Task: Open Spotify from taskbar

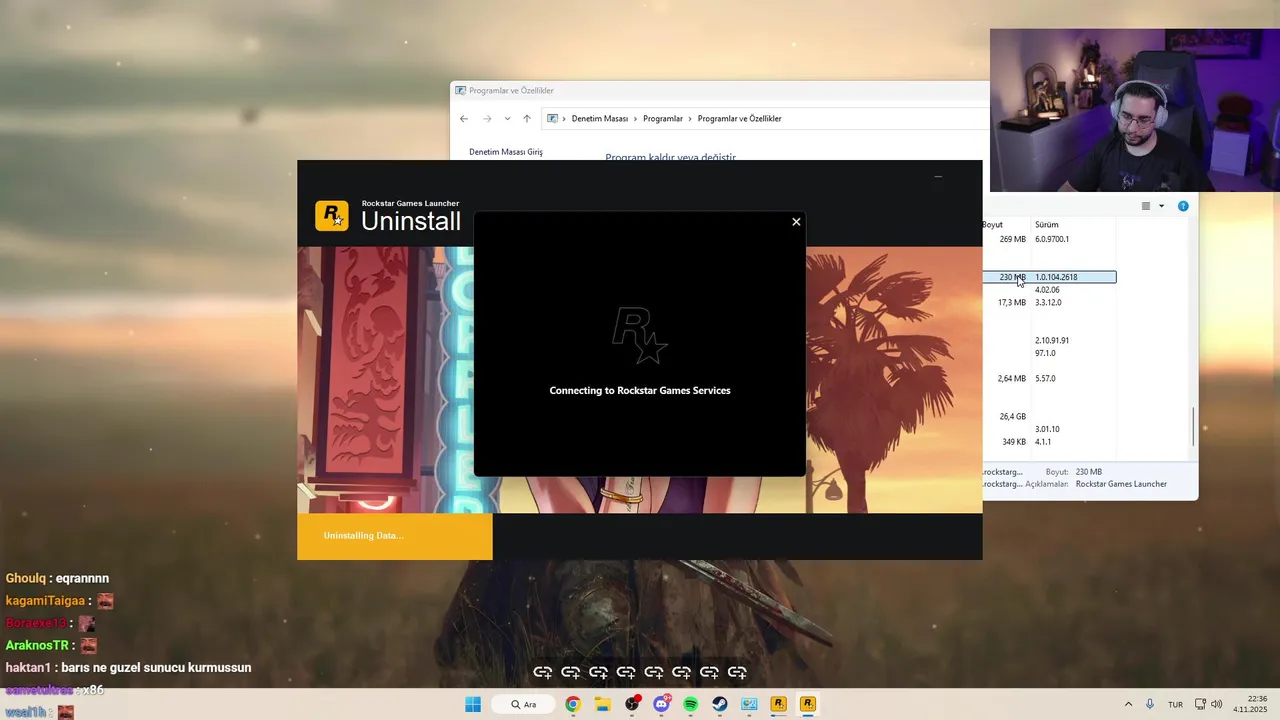Action: point(690,704)
